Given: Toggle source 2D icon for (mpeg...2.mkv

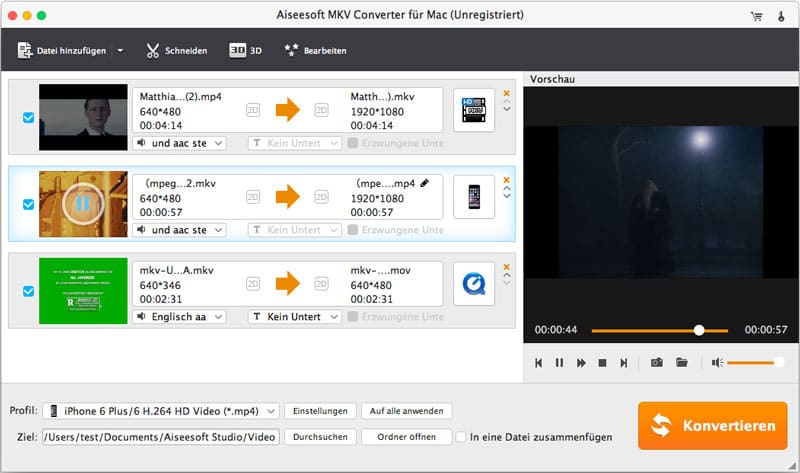Looking at the screenshot, I should tap(253, 197).
